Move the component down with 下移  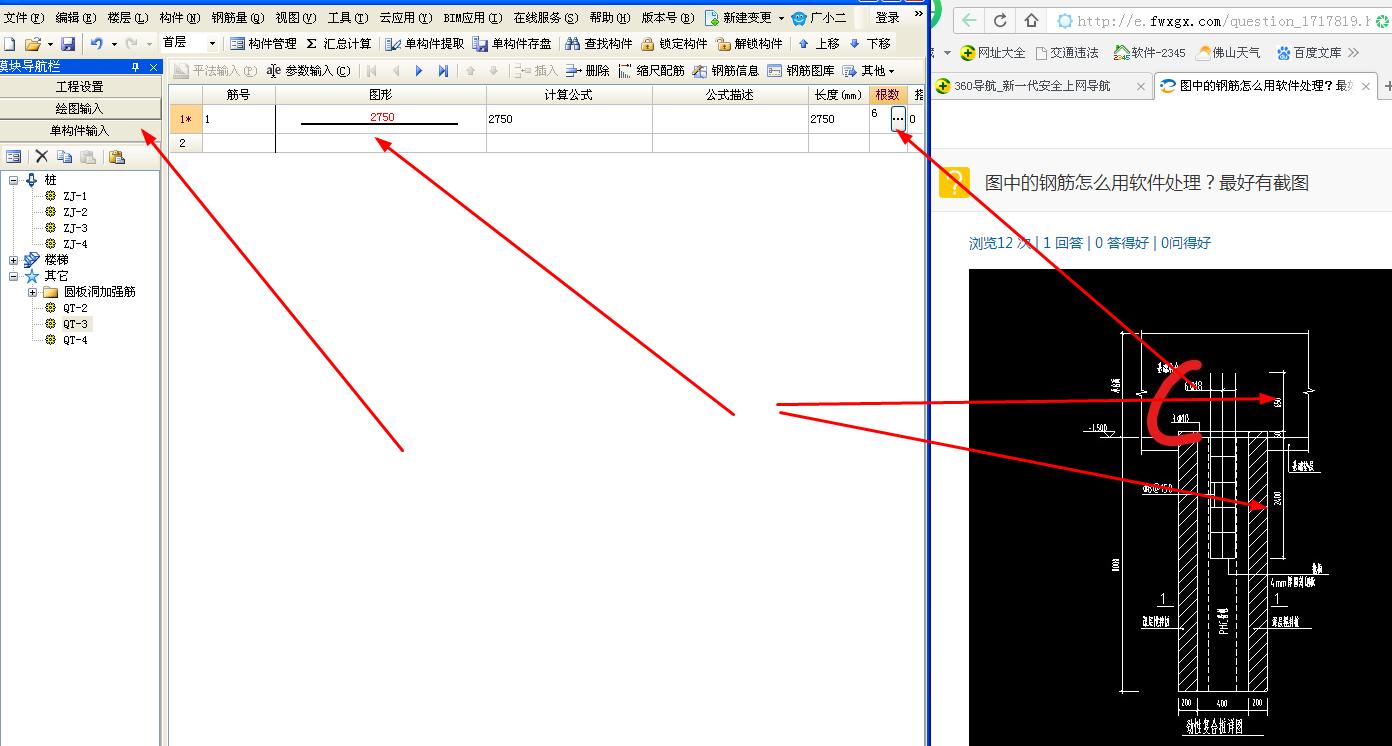tap(869, 44)
